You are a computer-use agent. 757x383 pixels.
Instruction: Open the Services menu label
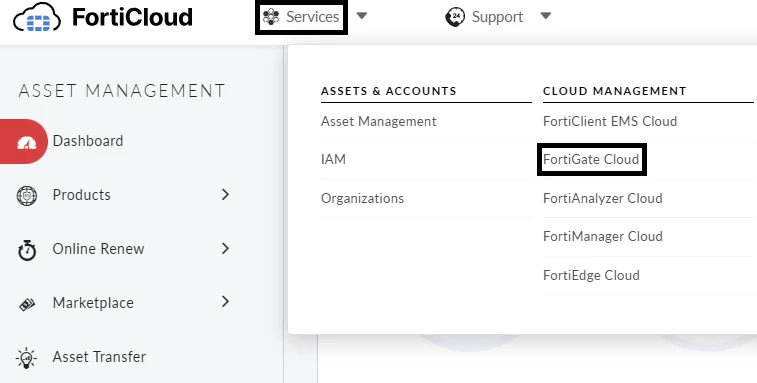pyautogui.click(x=312, y=17)
